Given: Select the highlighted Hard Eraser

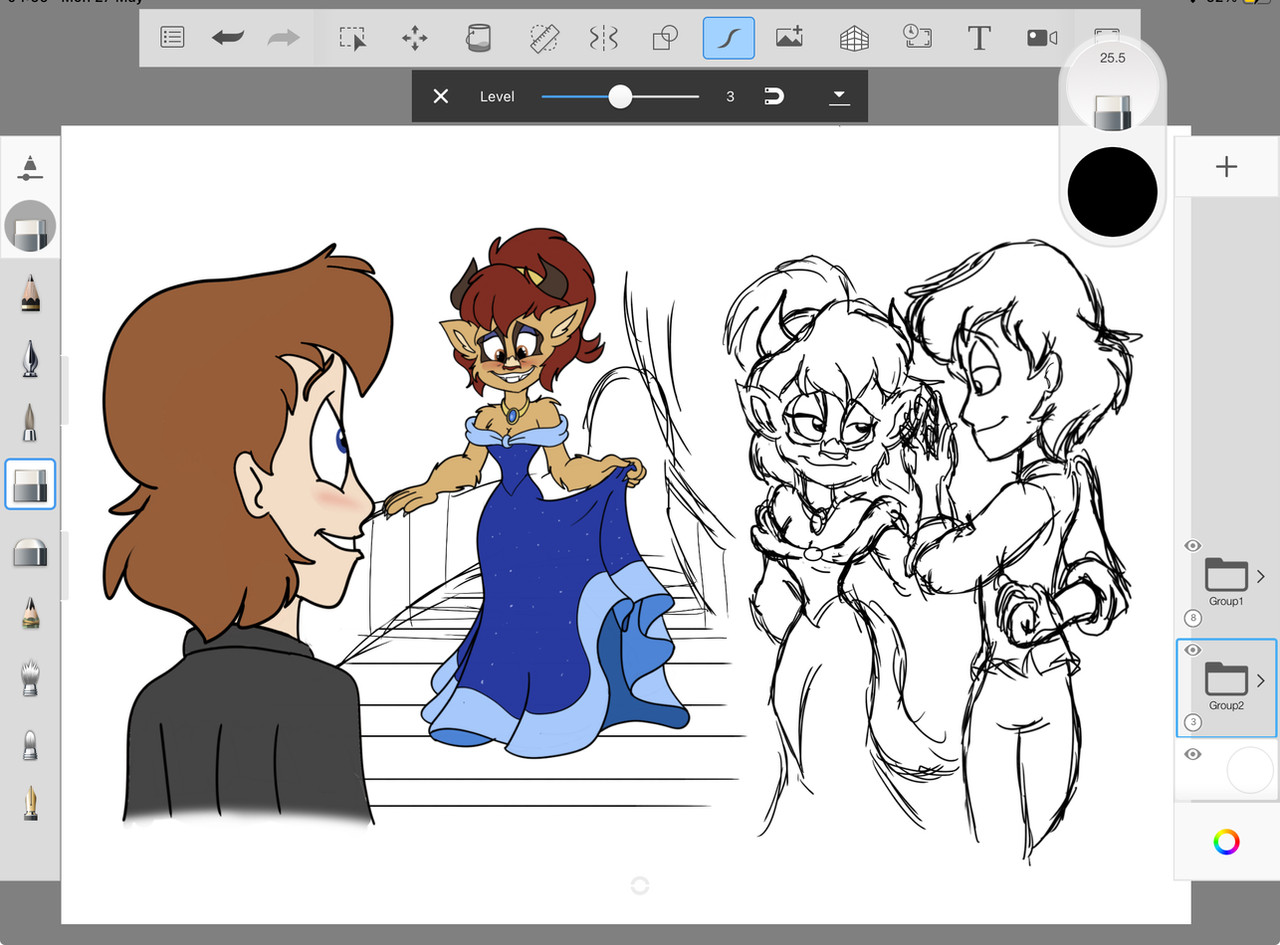Looking at the screenshot, I should 30,484.
